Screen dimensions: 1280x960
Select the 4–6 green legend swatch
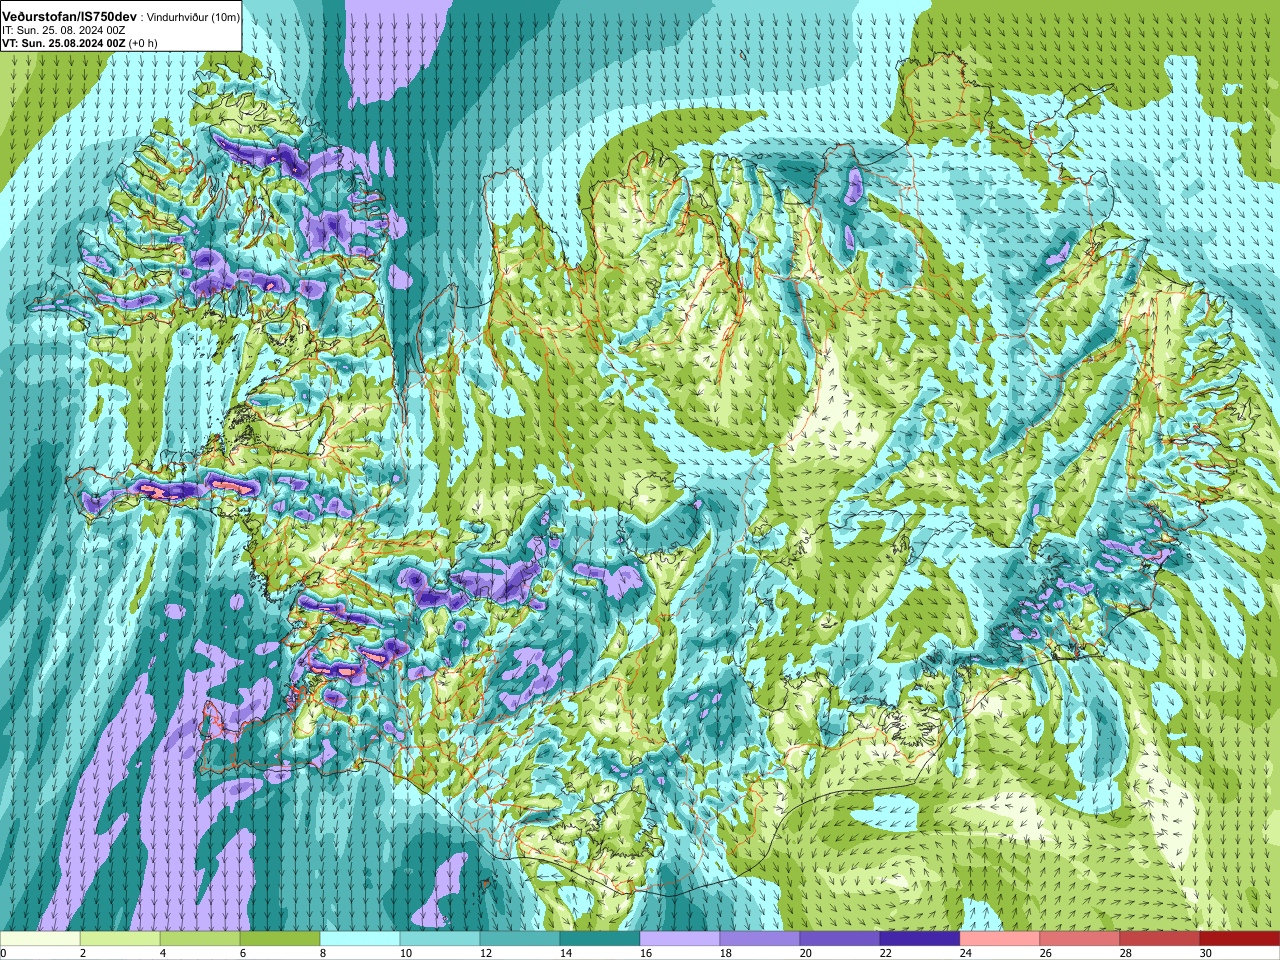[x=200, y=939]
